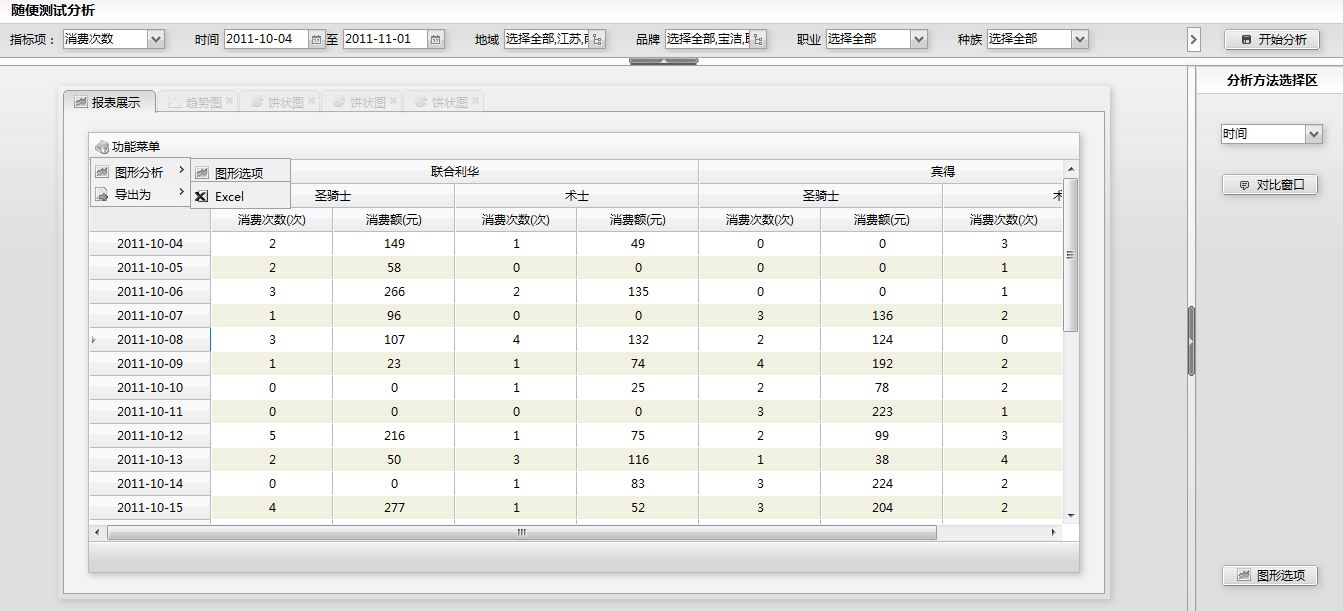Switch to the second 饼状图 tab
This screenshot has height=611, width=1343.
[x=361, y=102]
